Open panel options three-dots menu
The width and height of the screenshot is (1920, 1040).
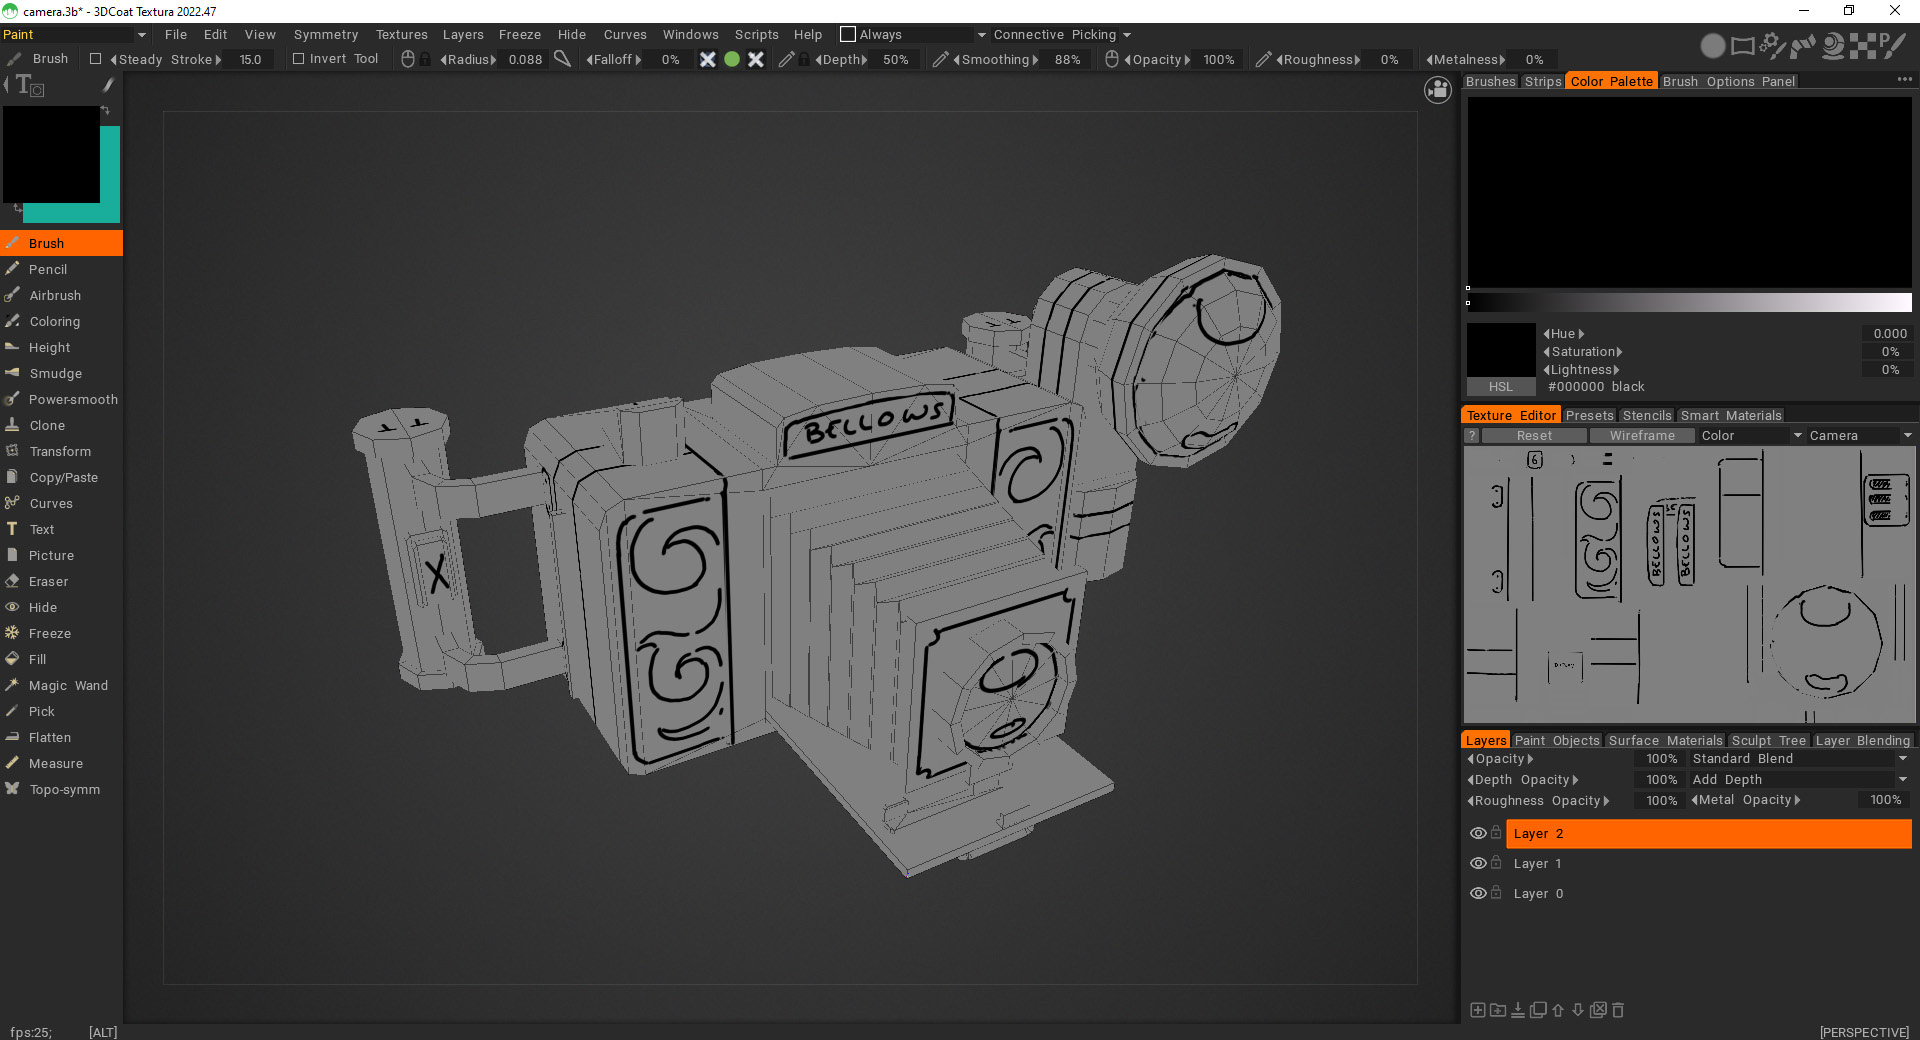point(1904,80)
